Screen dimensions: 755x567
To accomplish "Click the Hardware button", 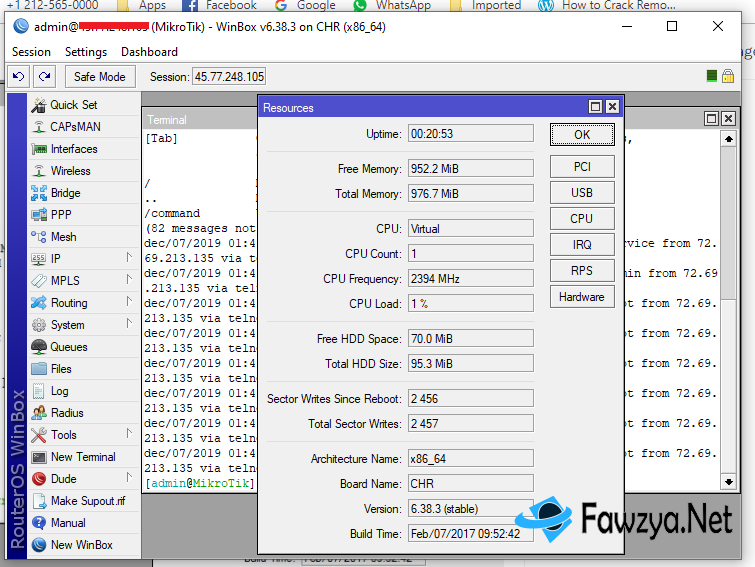I will point(581,297).
